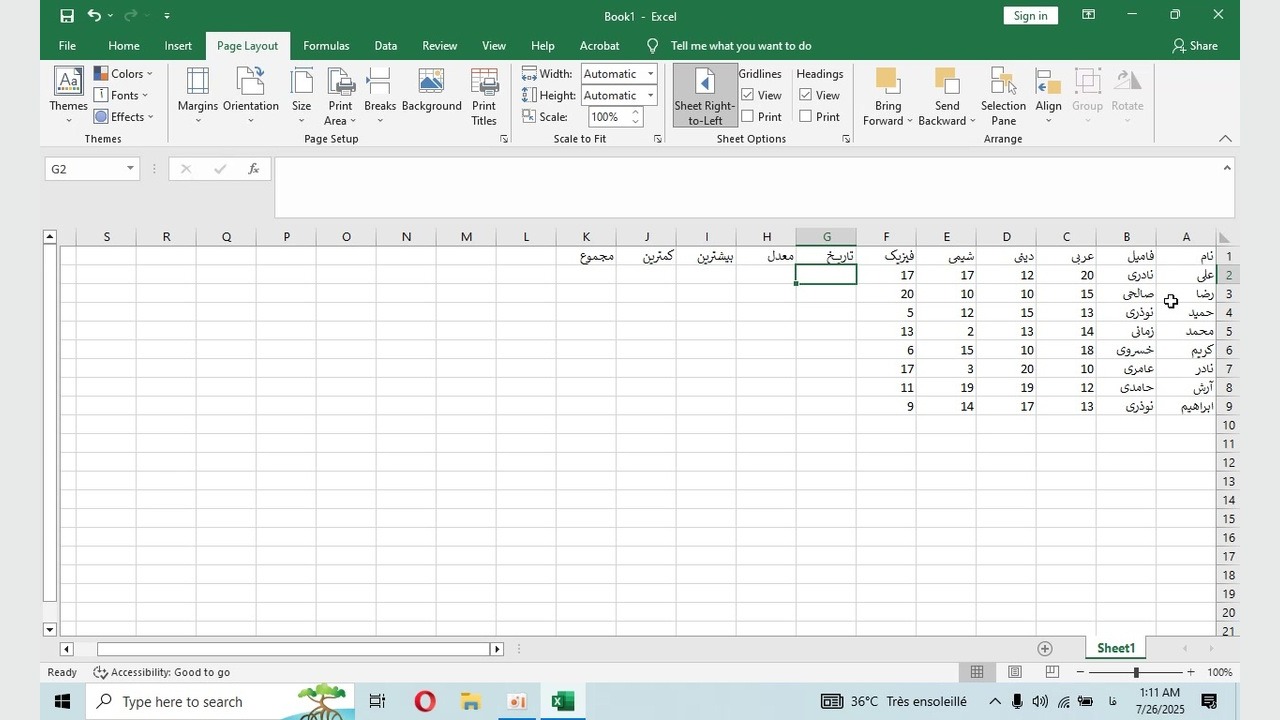Switch to Page Layout view in status bar
Image resolution: width=1280 pixels, height=720 pixels.
point(1014,672)
